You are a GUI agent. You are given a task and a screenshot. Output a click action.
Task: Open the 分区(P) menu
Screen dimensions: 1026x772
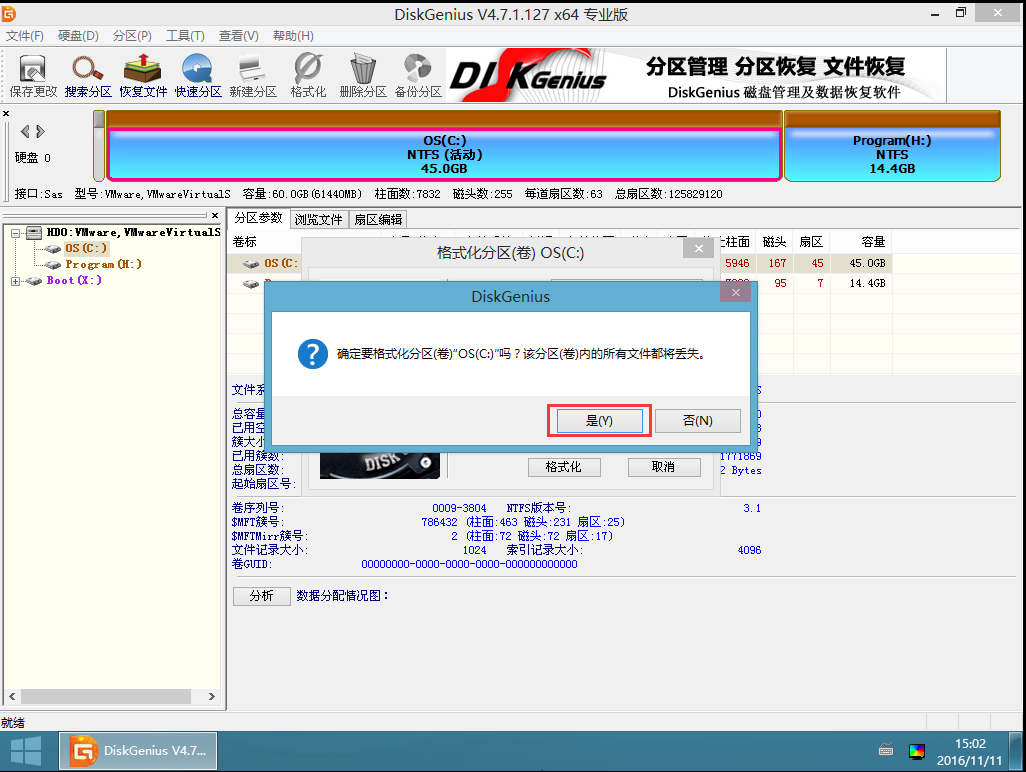point(132,36)
